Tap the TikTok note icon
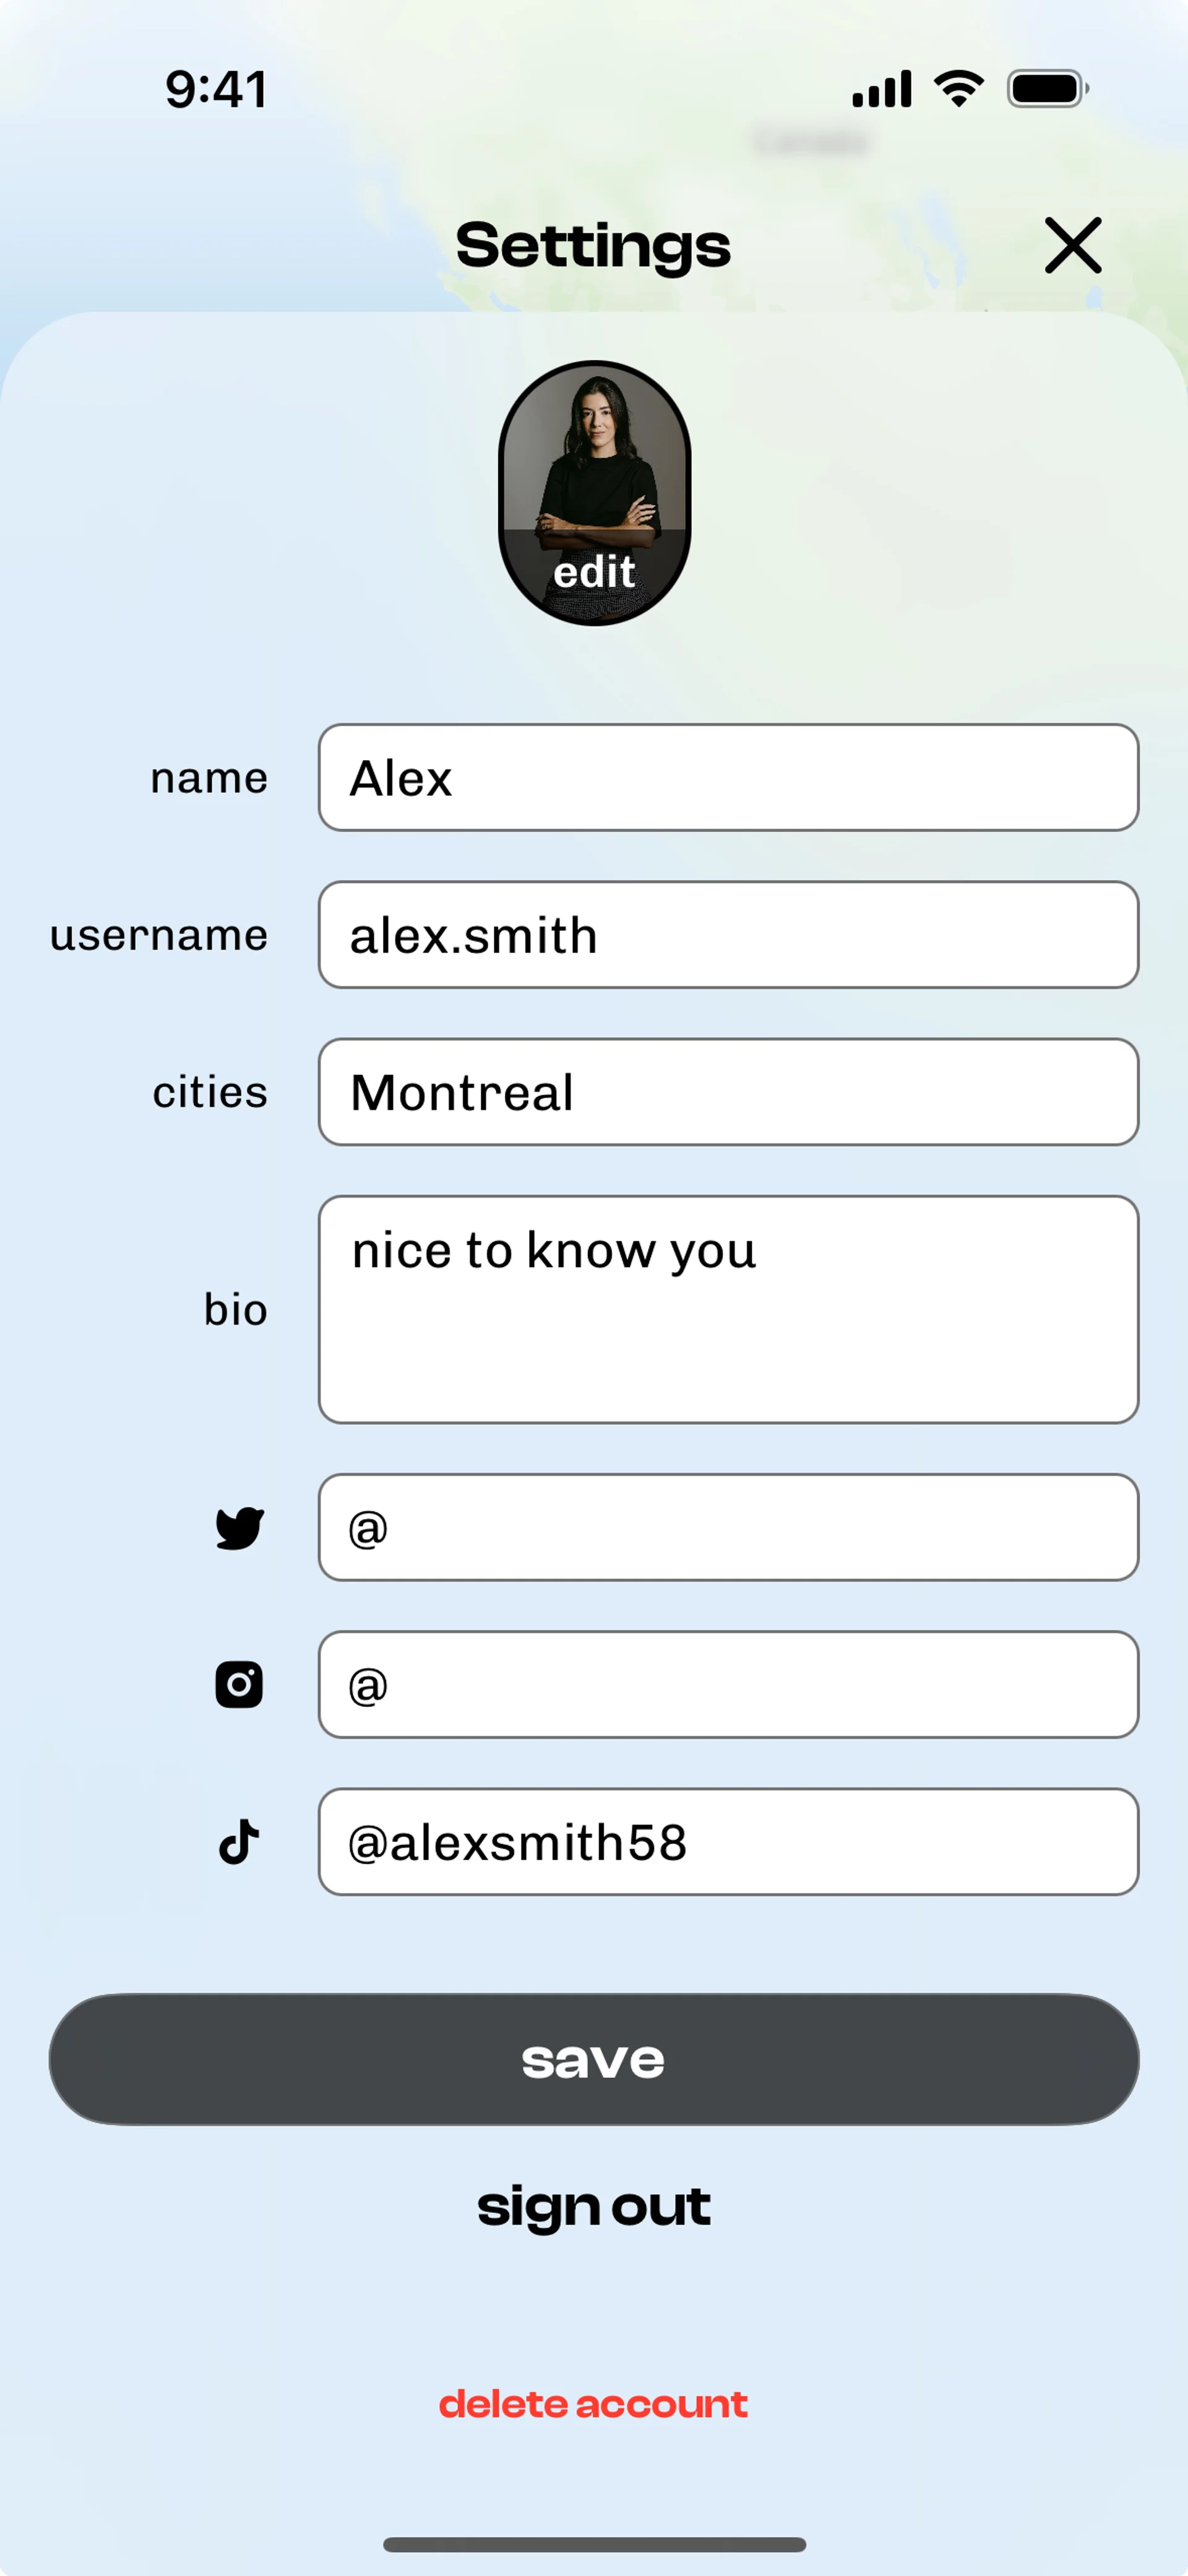This screenshot has width=1188, height=2576. tap(239, 1842)
